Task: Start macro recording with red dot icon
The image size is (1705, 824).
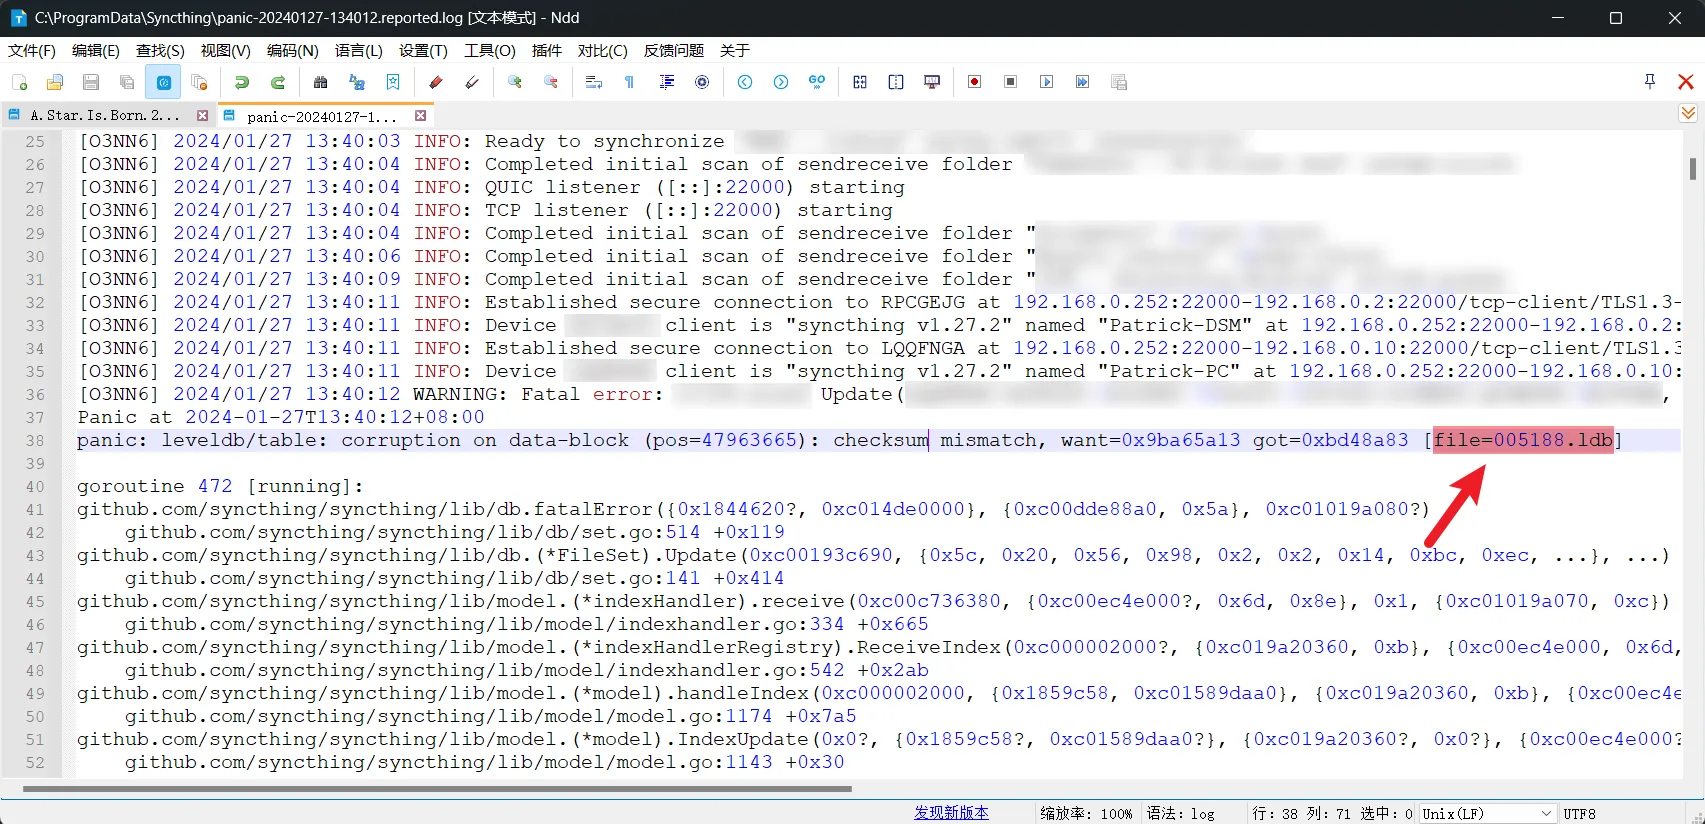Action: (x=974, y=82)
